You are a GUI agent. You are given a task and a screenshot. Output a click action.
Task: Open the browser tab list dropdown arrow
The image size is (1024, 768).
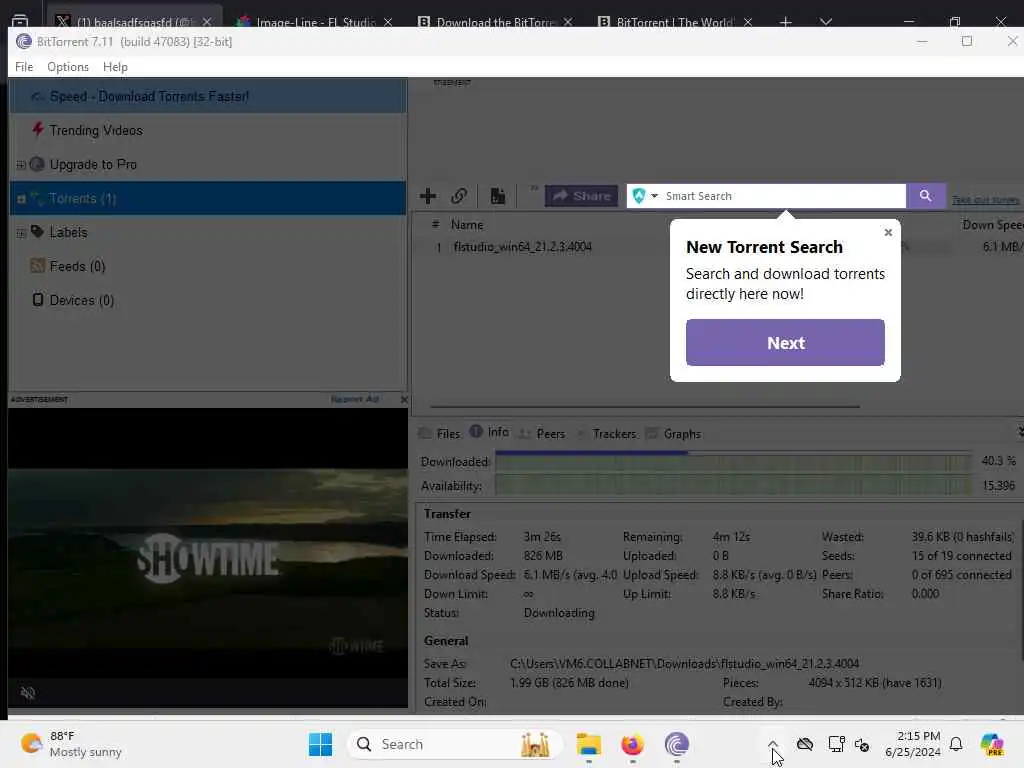[825, 22]
